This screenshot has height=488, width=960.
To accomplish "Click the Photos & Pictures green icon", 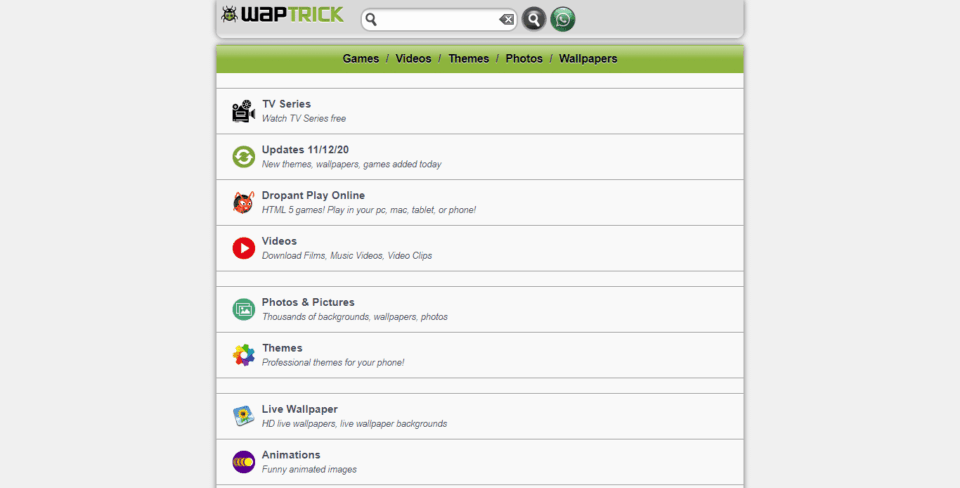I will tap(244, 309).
